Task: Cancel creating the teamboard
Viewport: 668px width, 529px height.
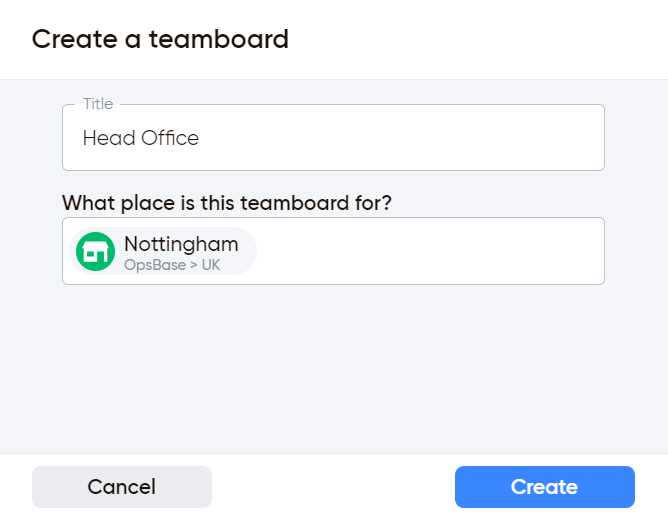Action: [x=122, y=487]
